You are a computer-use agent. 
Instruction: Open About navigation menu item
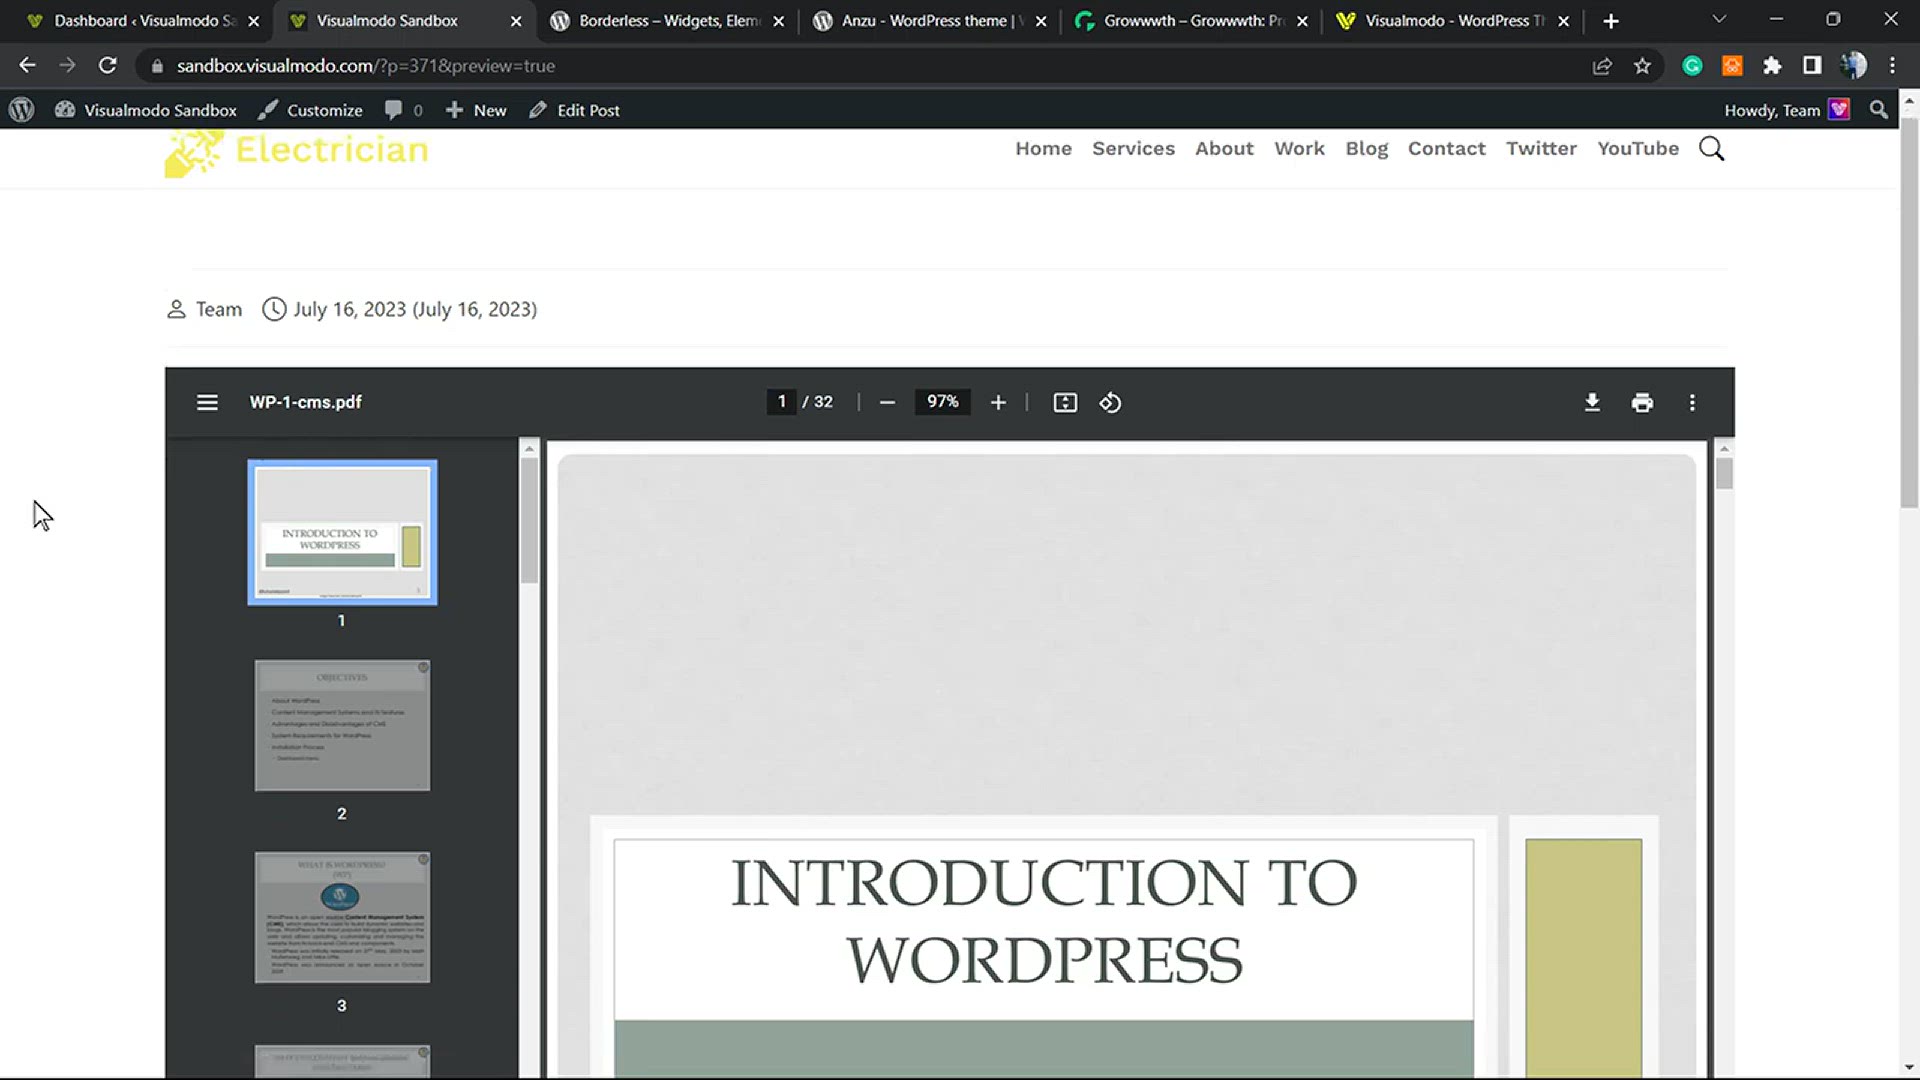click(x=1224, y=148)
